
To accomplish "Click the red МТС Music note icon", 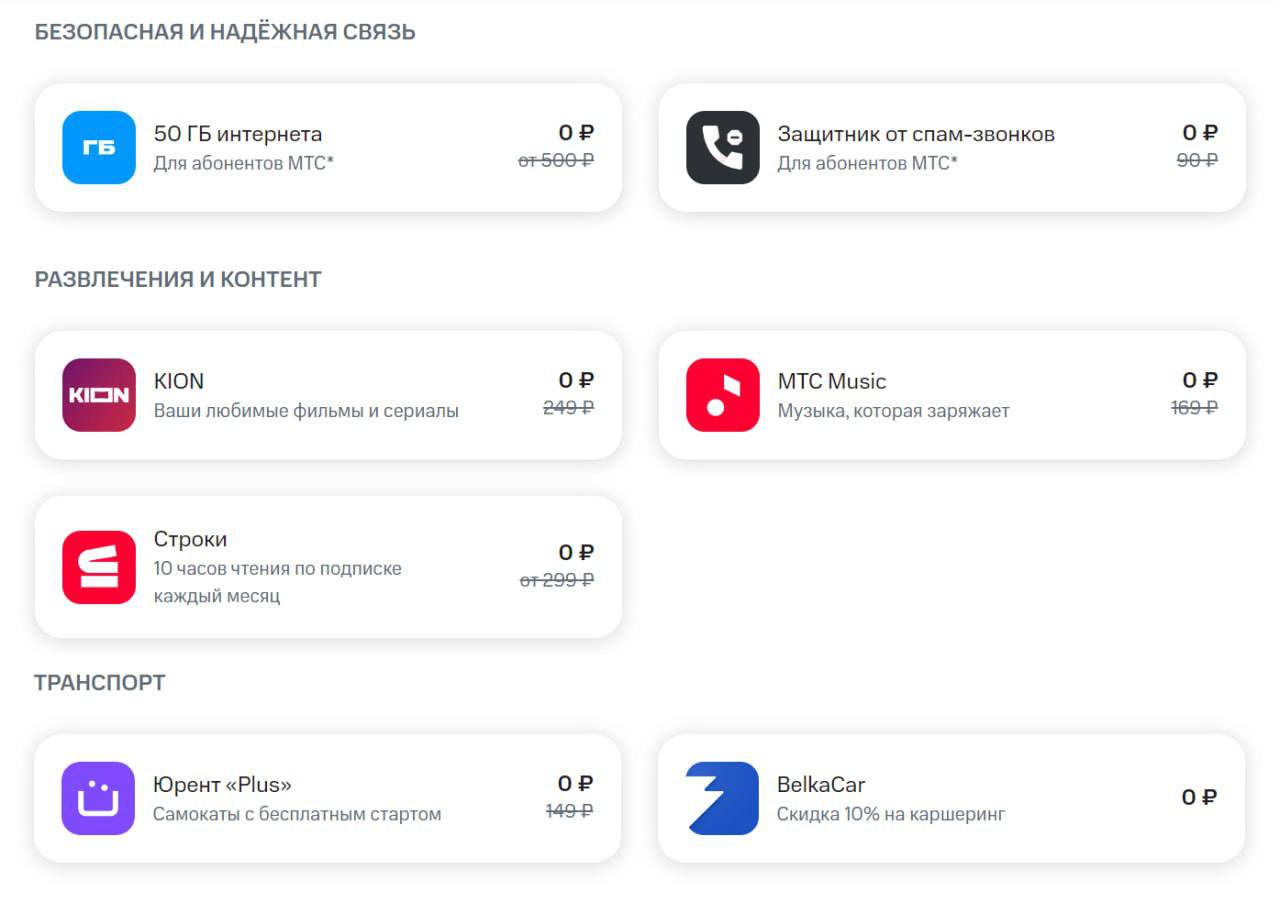I will tap(722, 395).
